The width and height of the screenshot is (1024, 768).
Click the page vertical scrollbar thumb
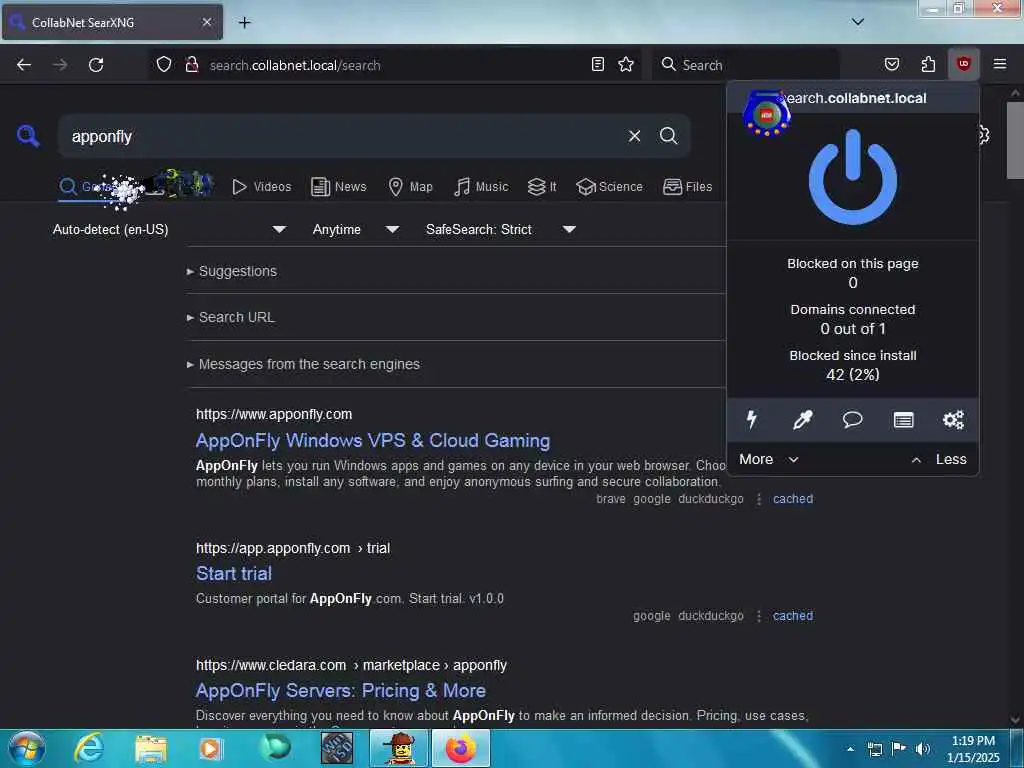click(x=1015, y=140)
